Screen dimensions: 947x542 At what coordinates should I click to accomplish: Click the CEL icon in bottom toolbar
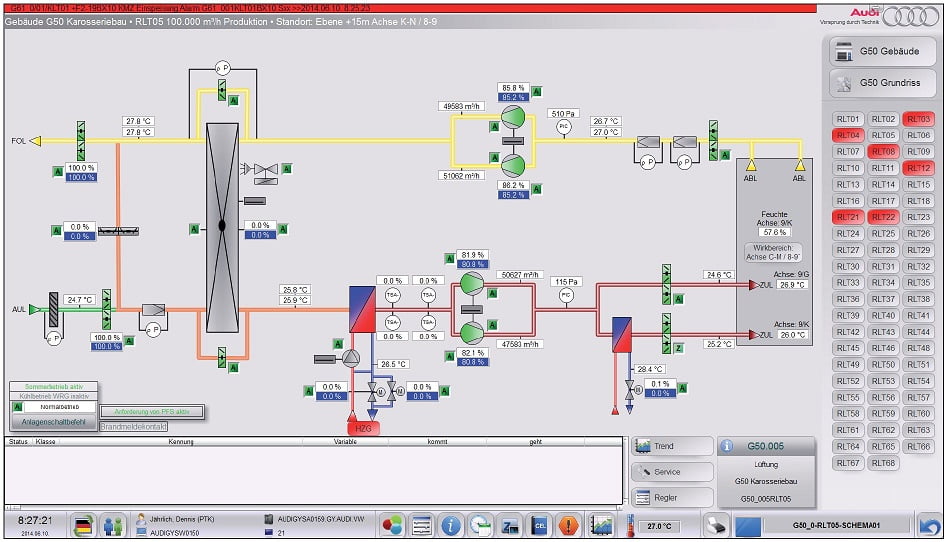[x=540, y=525]
